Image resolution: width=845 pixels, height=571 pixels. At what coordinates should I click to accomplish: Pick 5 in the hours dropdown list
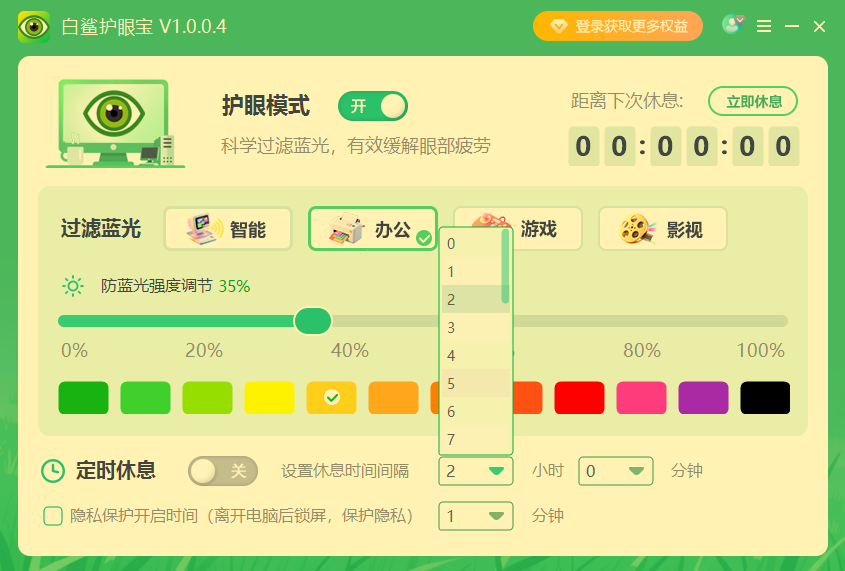tap(475, 384)
